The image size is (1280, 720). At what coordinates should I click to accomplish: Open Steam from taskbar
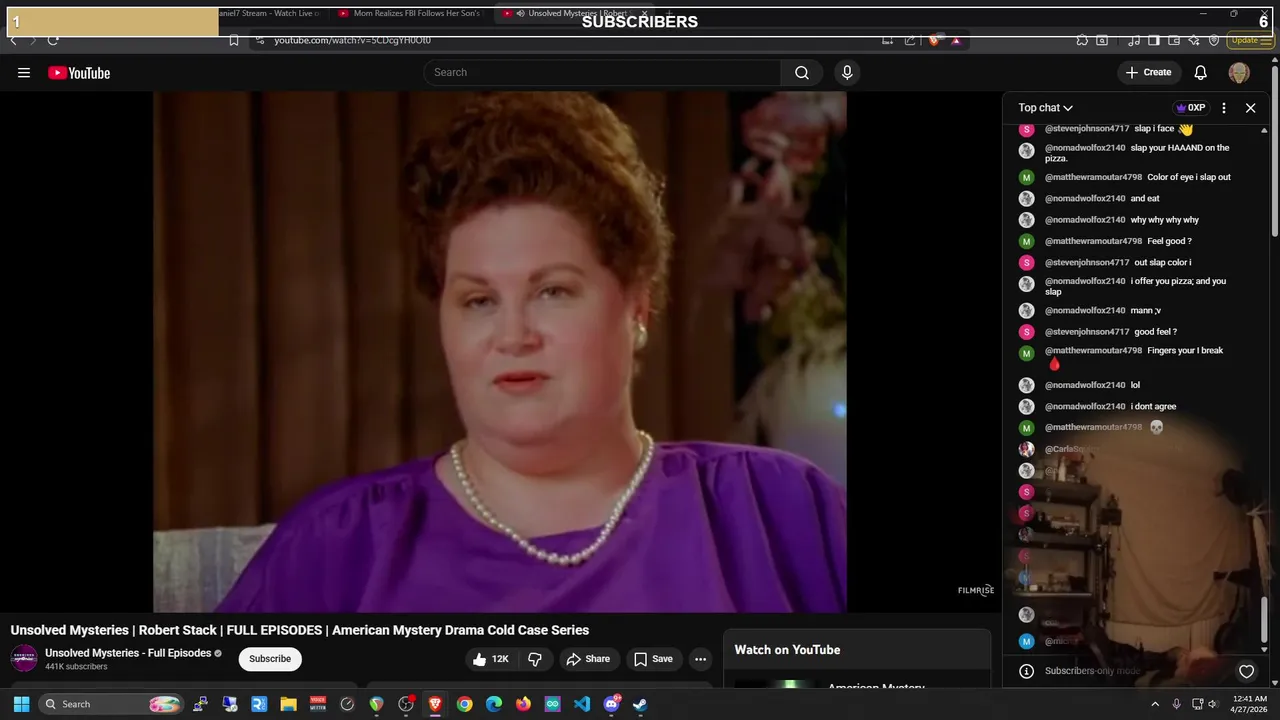coord(640,704)
